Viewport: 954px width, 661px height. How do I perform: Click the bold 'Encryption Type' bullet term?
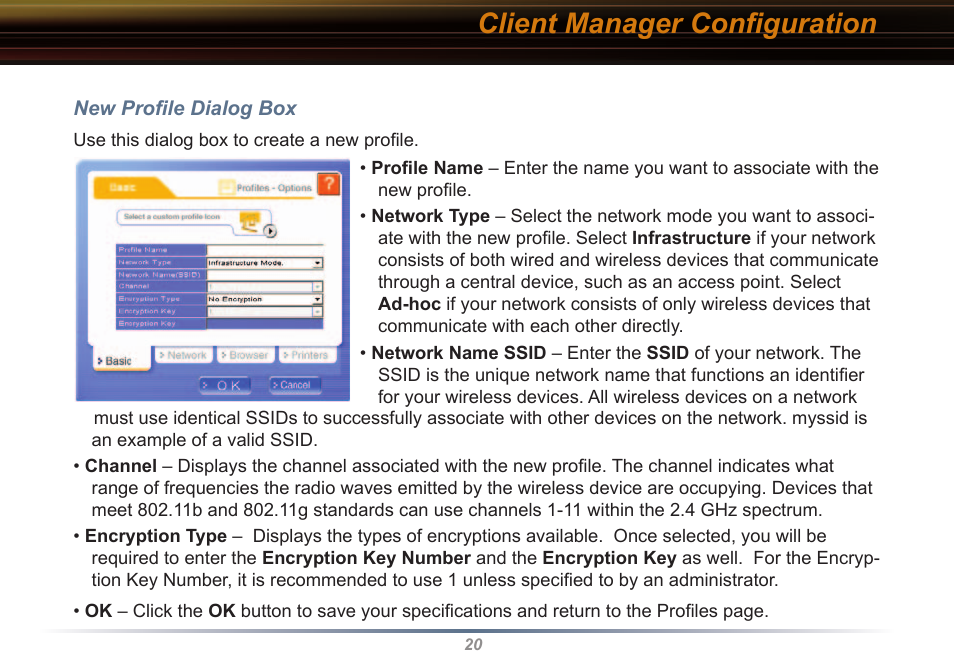coord(156,536)
